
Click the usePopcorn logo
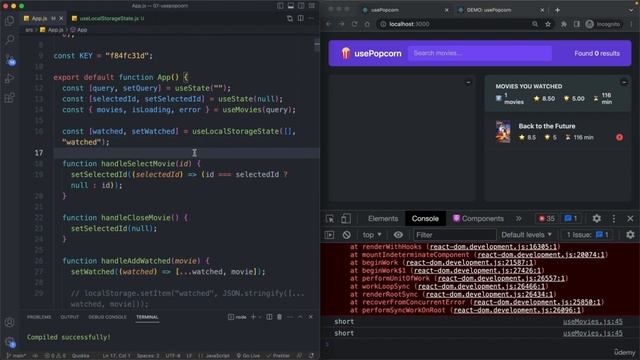click(371, 53)
